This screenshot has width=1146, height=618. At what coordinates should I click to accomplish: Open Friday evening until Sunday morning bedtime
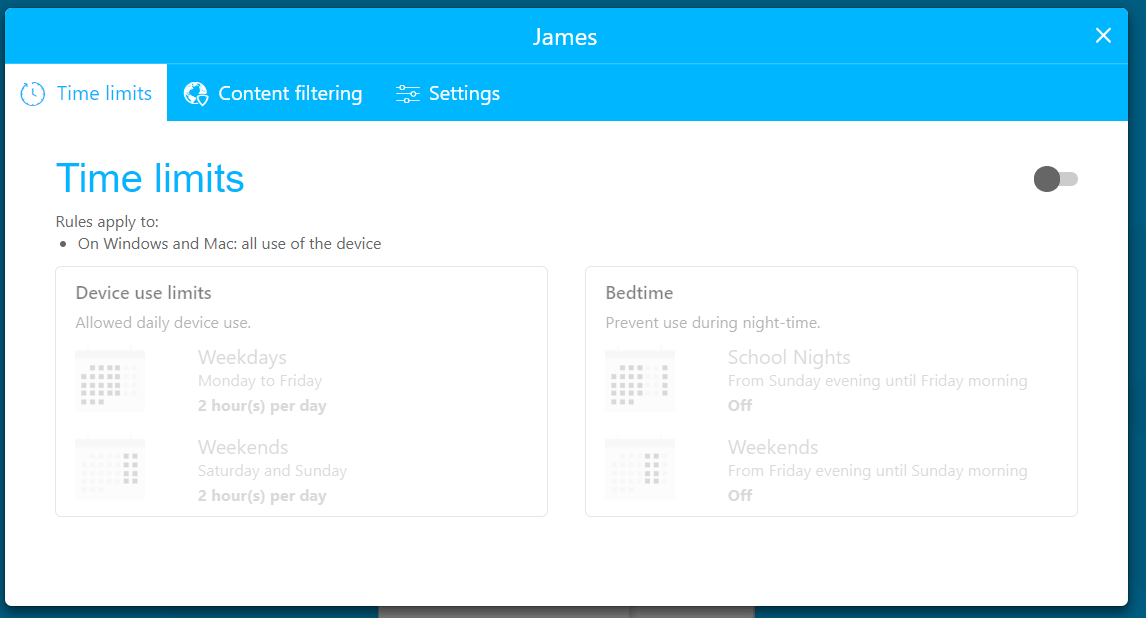877,470
